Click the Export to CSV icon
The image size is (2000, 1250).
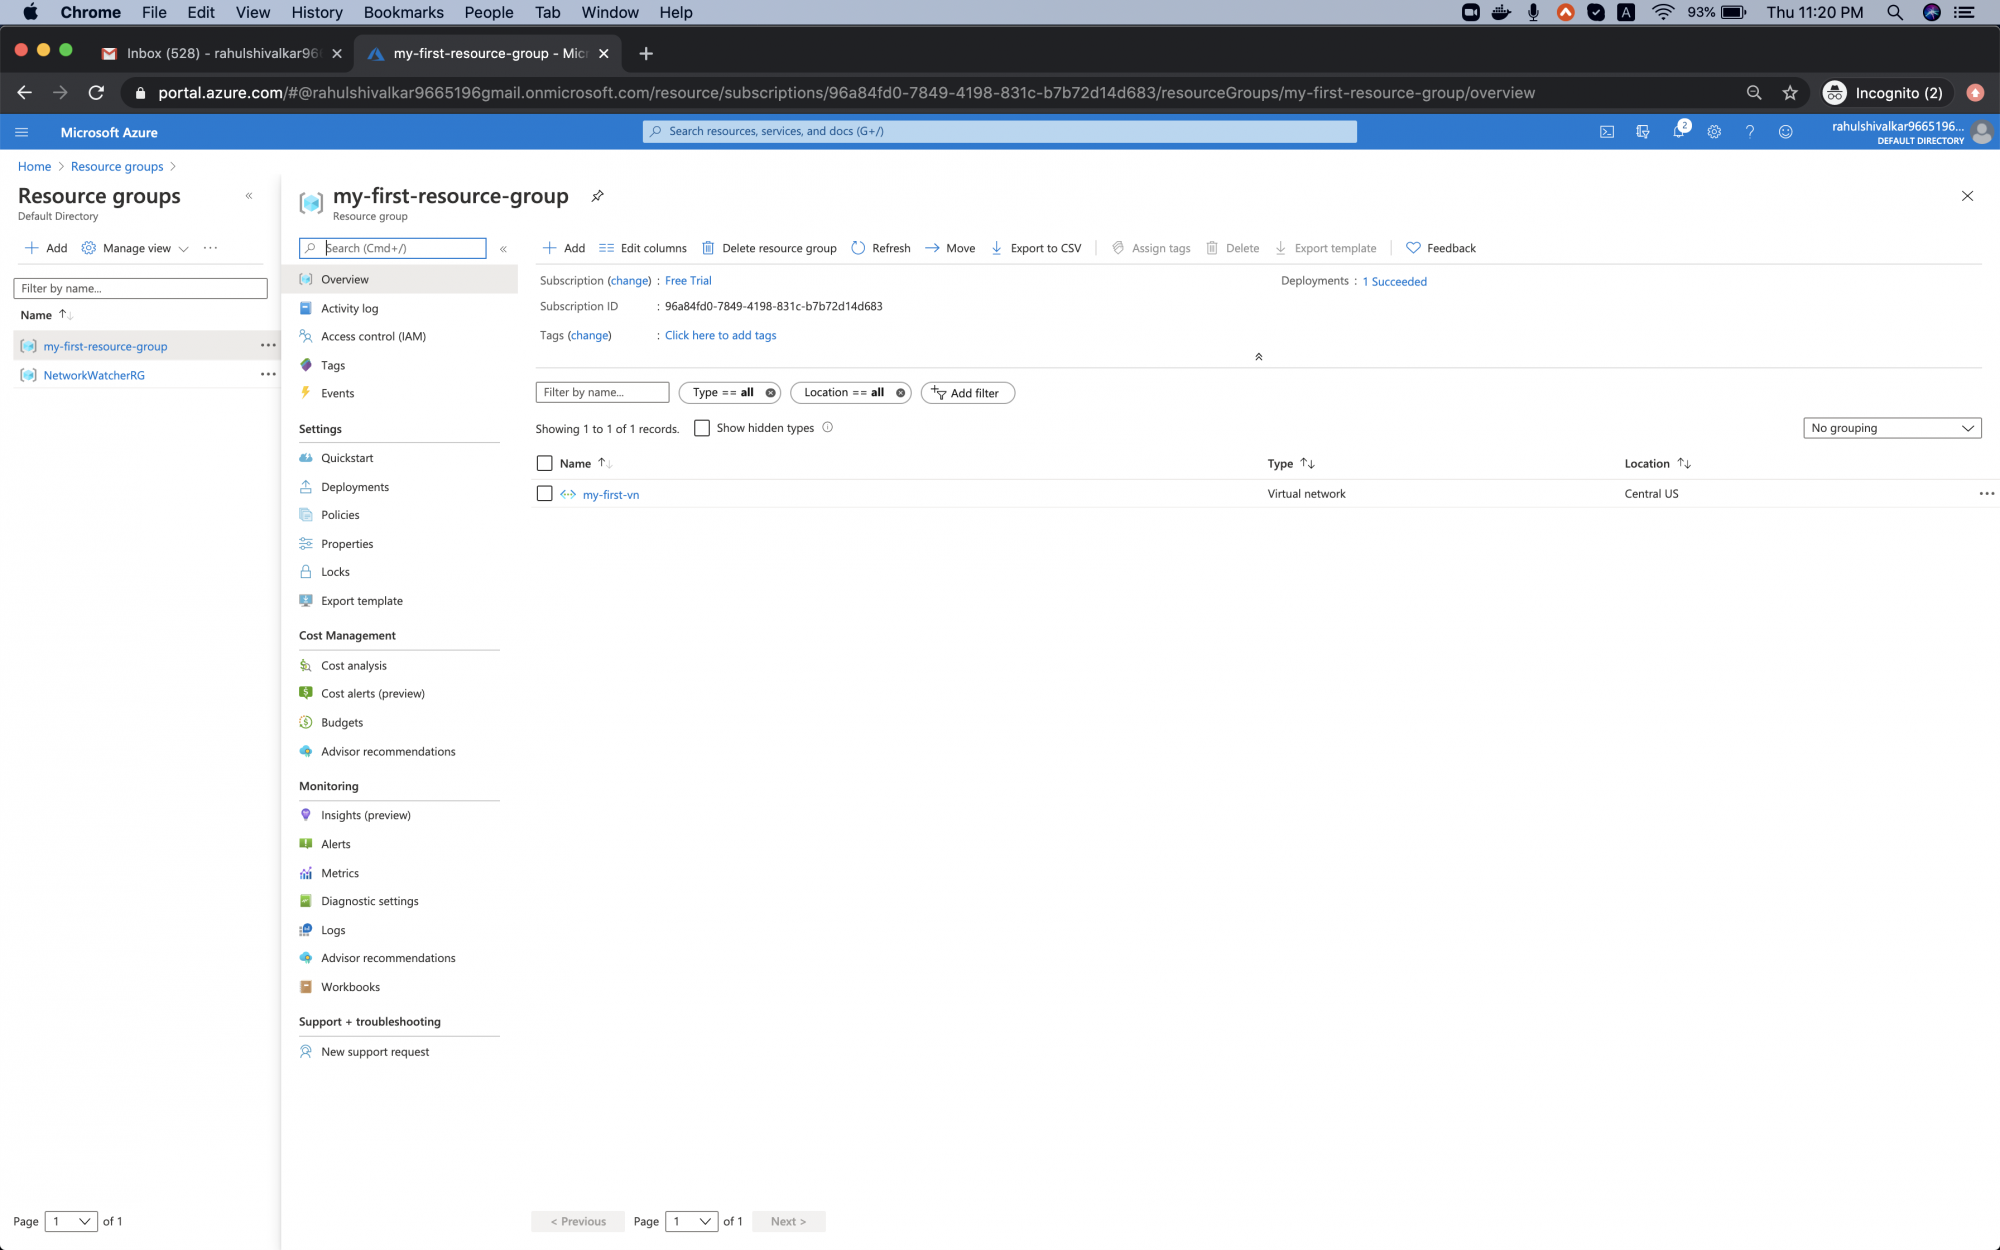[x=996, y=246]
